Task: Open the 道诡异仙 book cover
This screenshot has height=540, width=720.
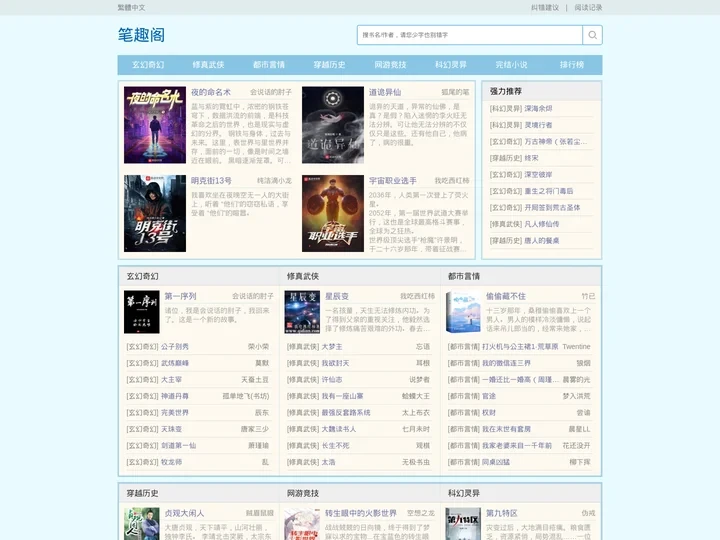Action: (333, 125)
